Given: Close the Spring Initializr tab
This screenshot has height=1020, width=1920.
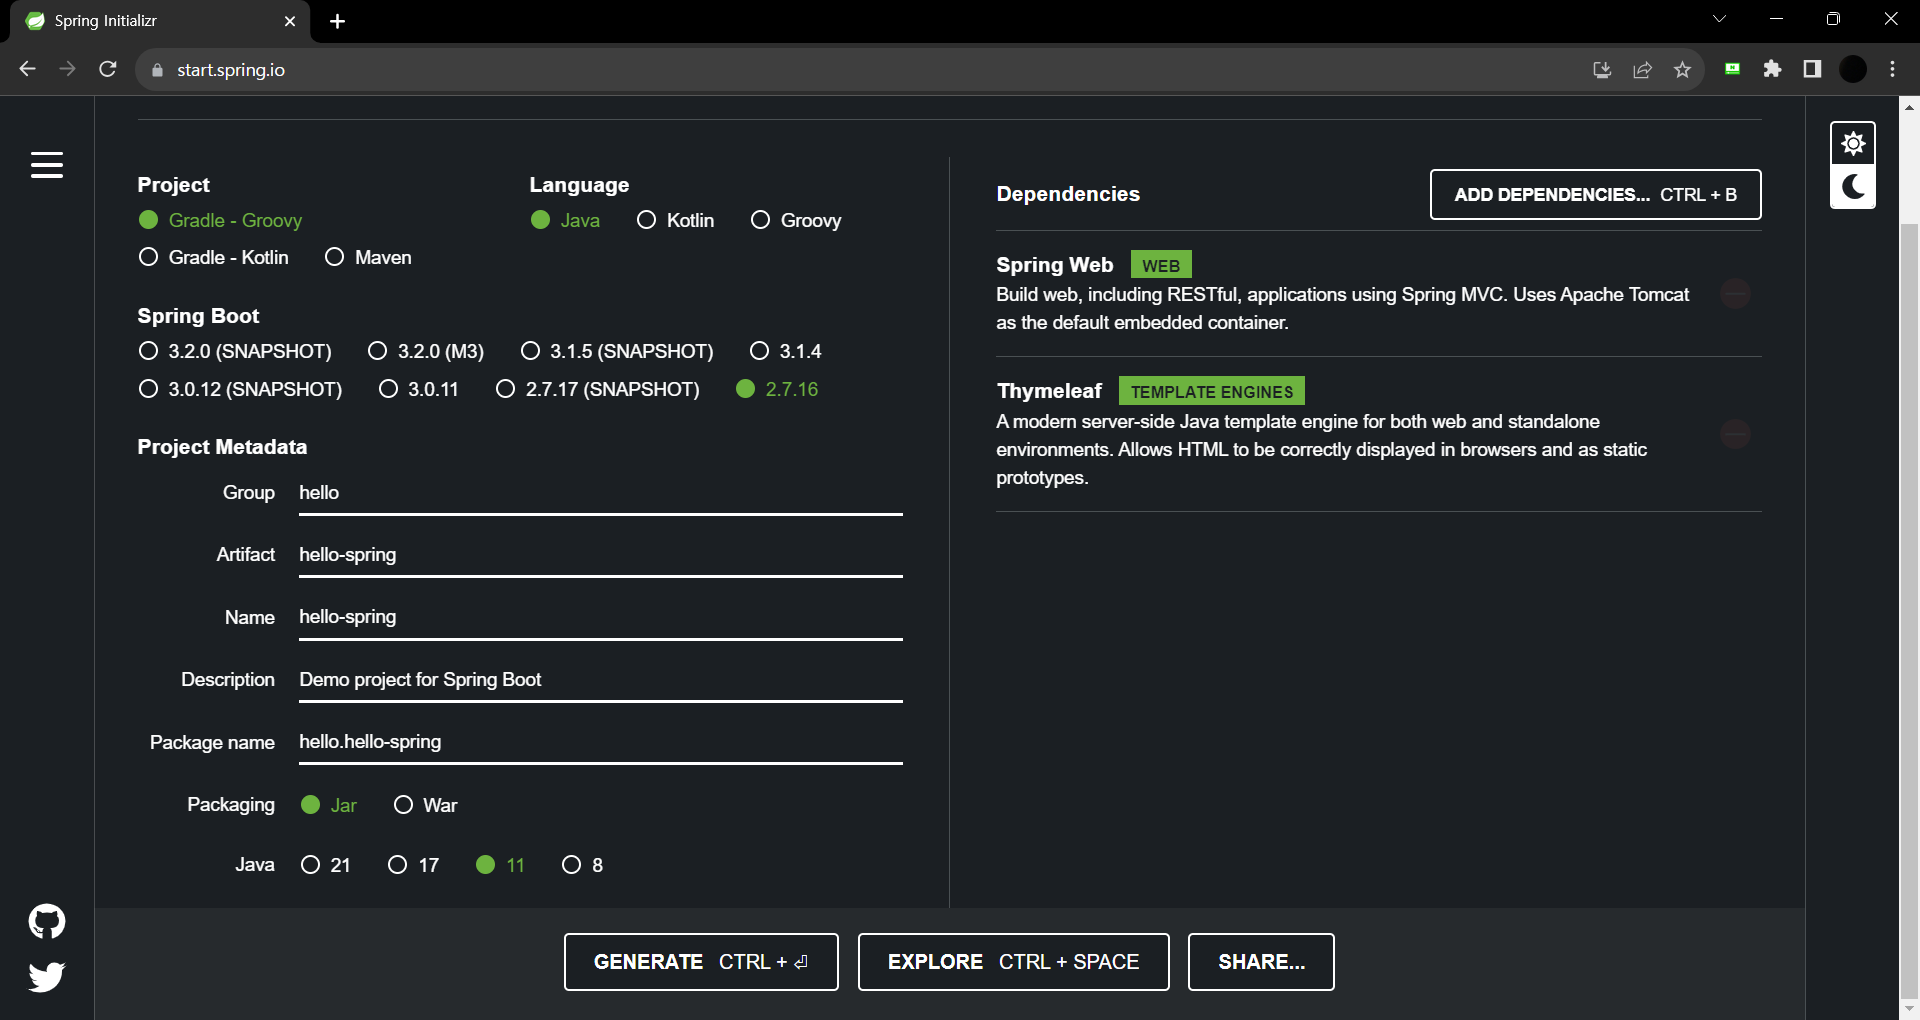Looking at the screenshot, I should pos(290,21).
